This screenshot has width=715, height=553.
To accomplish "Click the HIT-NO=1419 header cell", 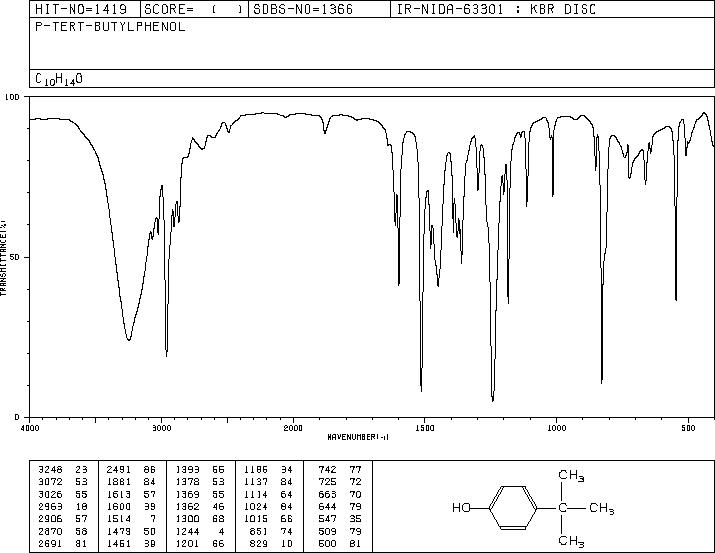I will pyautogui.click(x=85, y=9).
